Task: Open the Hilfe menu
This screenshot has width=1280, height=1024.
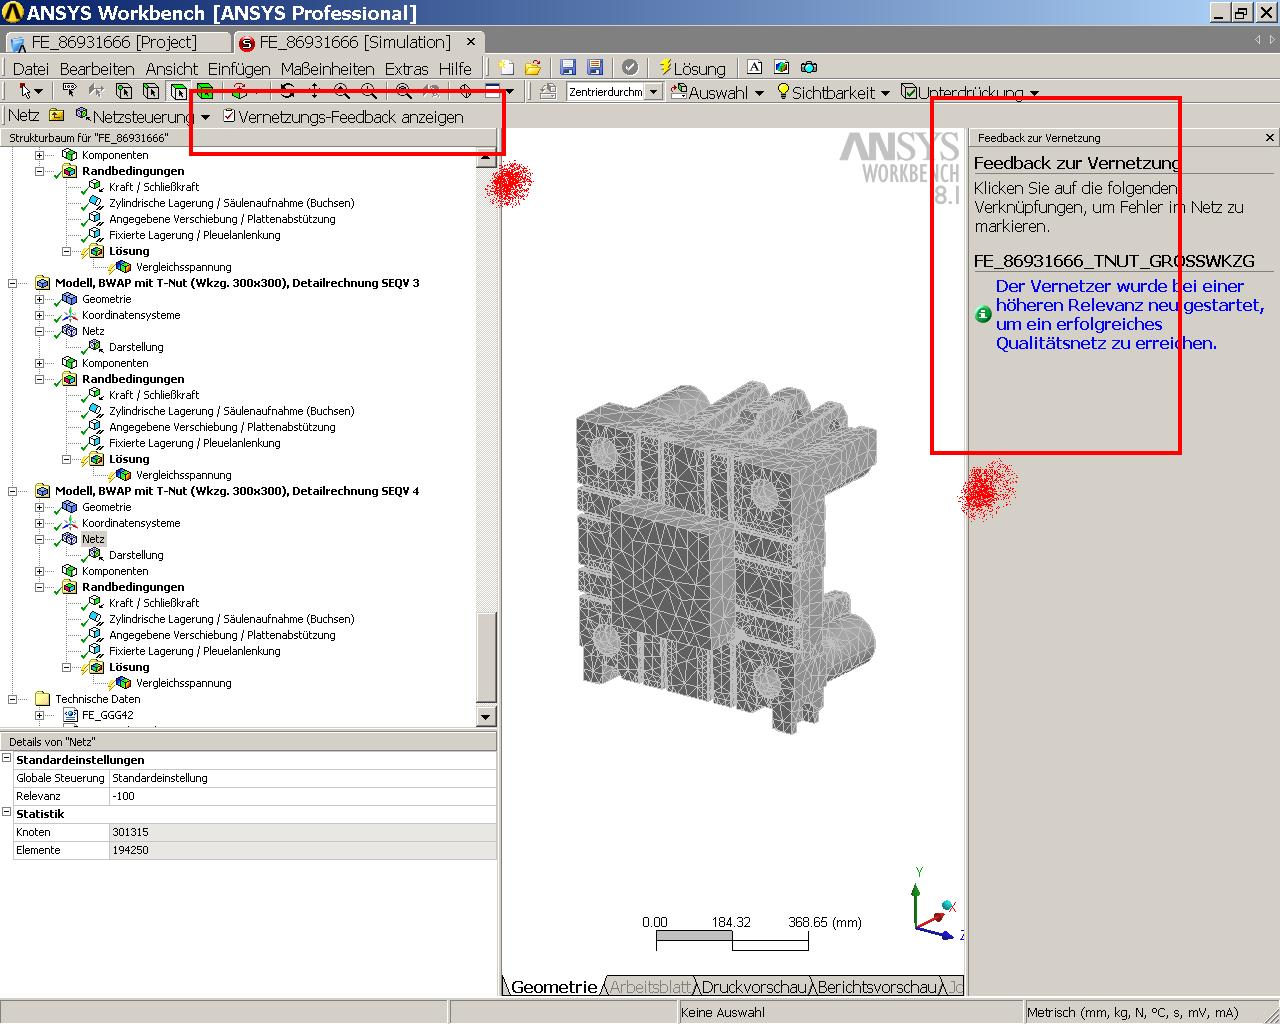Action: (455, 68)
